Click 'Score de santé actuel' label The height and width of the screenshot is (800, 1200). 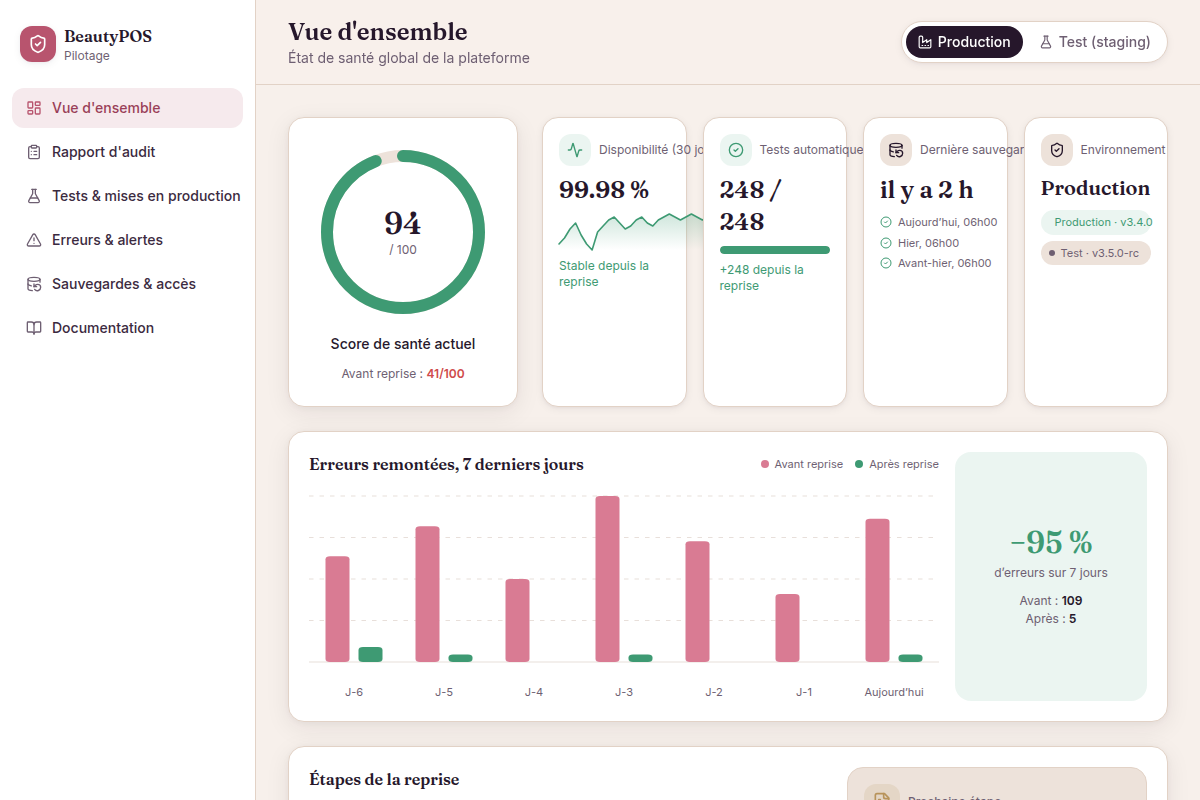[x=403, y=344]
